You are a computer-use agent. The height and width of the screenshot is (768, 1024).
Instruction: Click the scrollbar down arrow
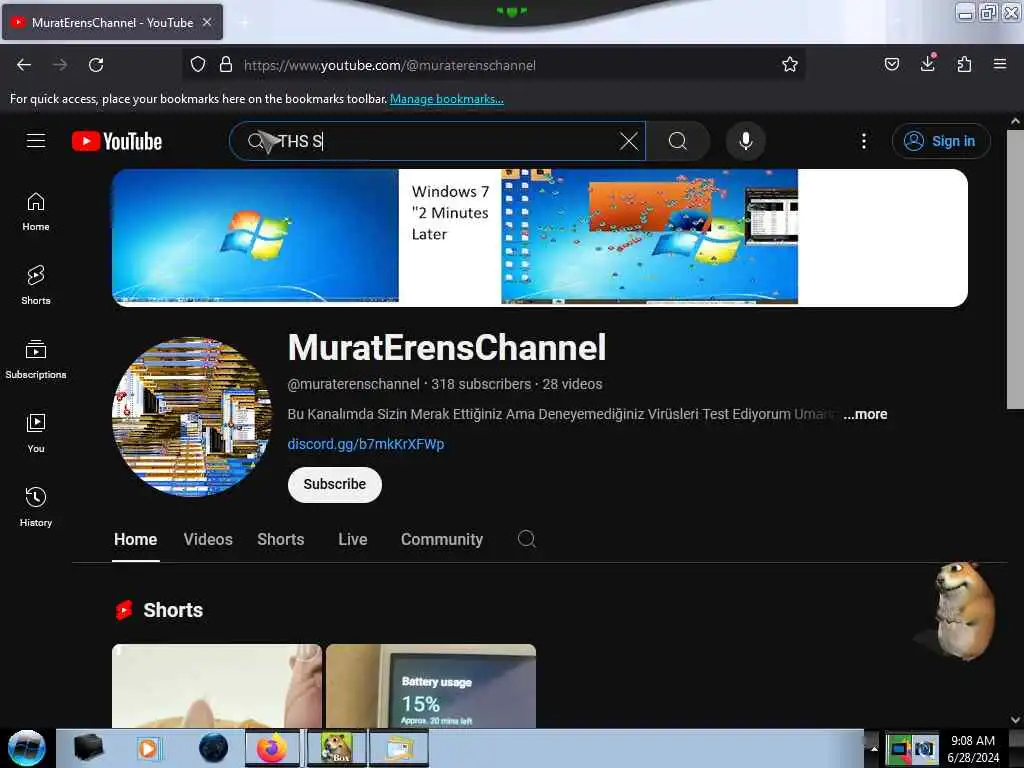point(1014,720)
